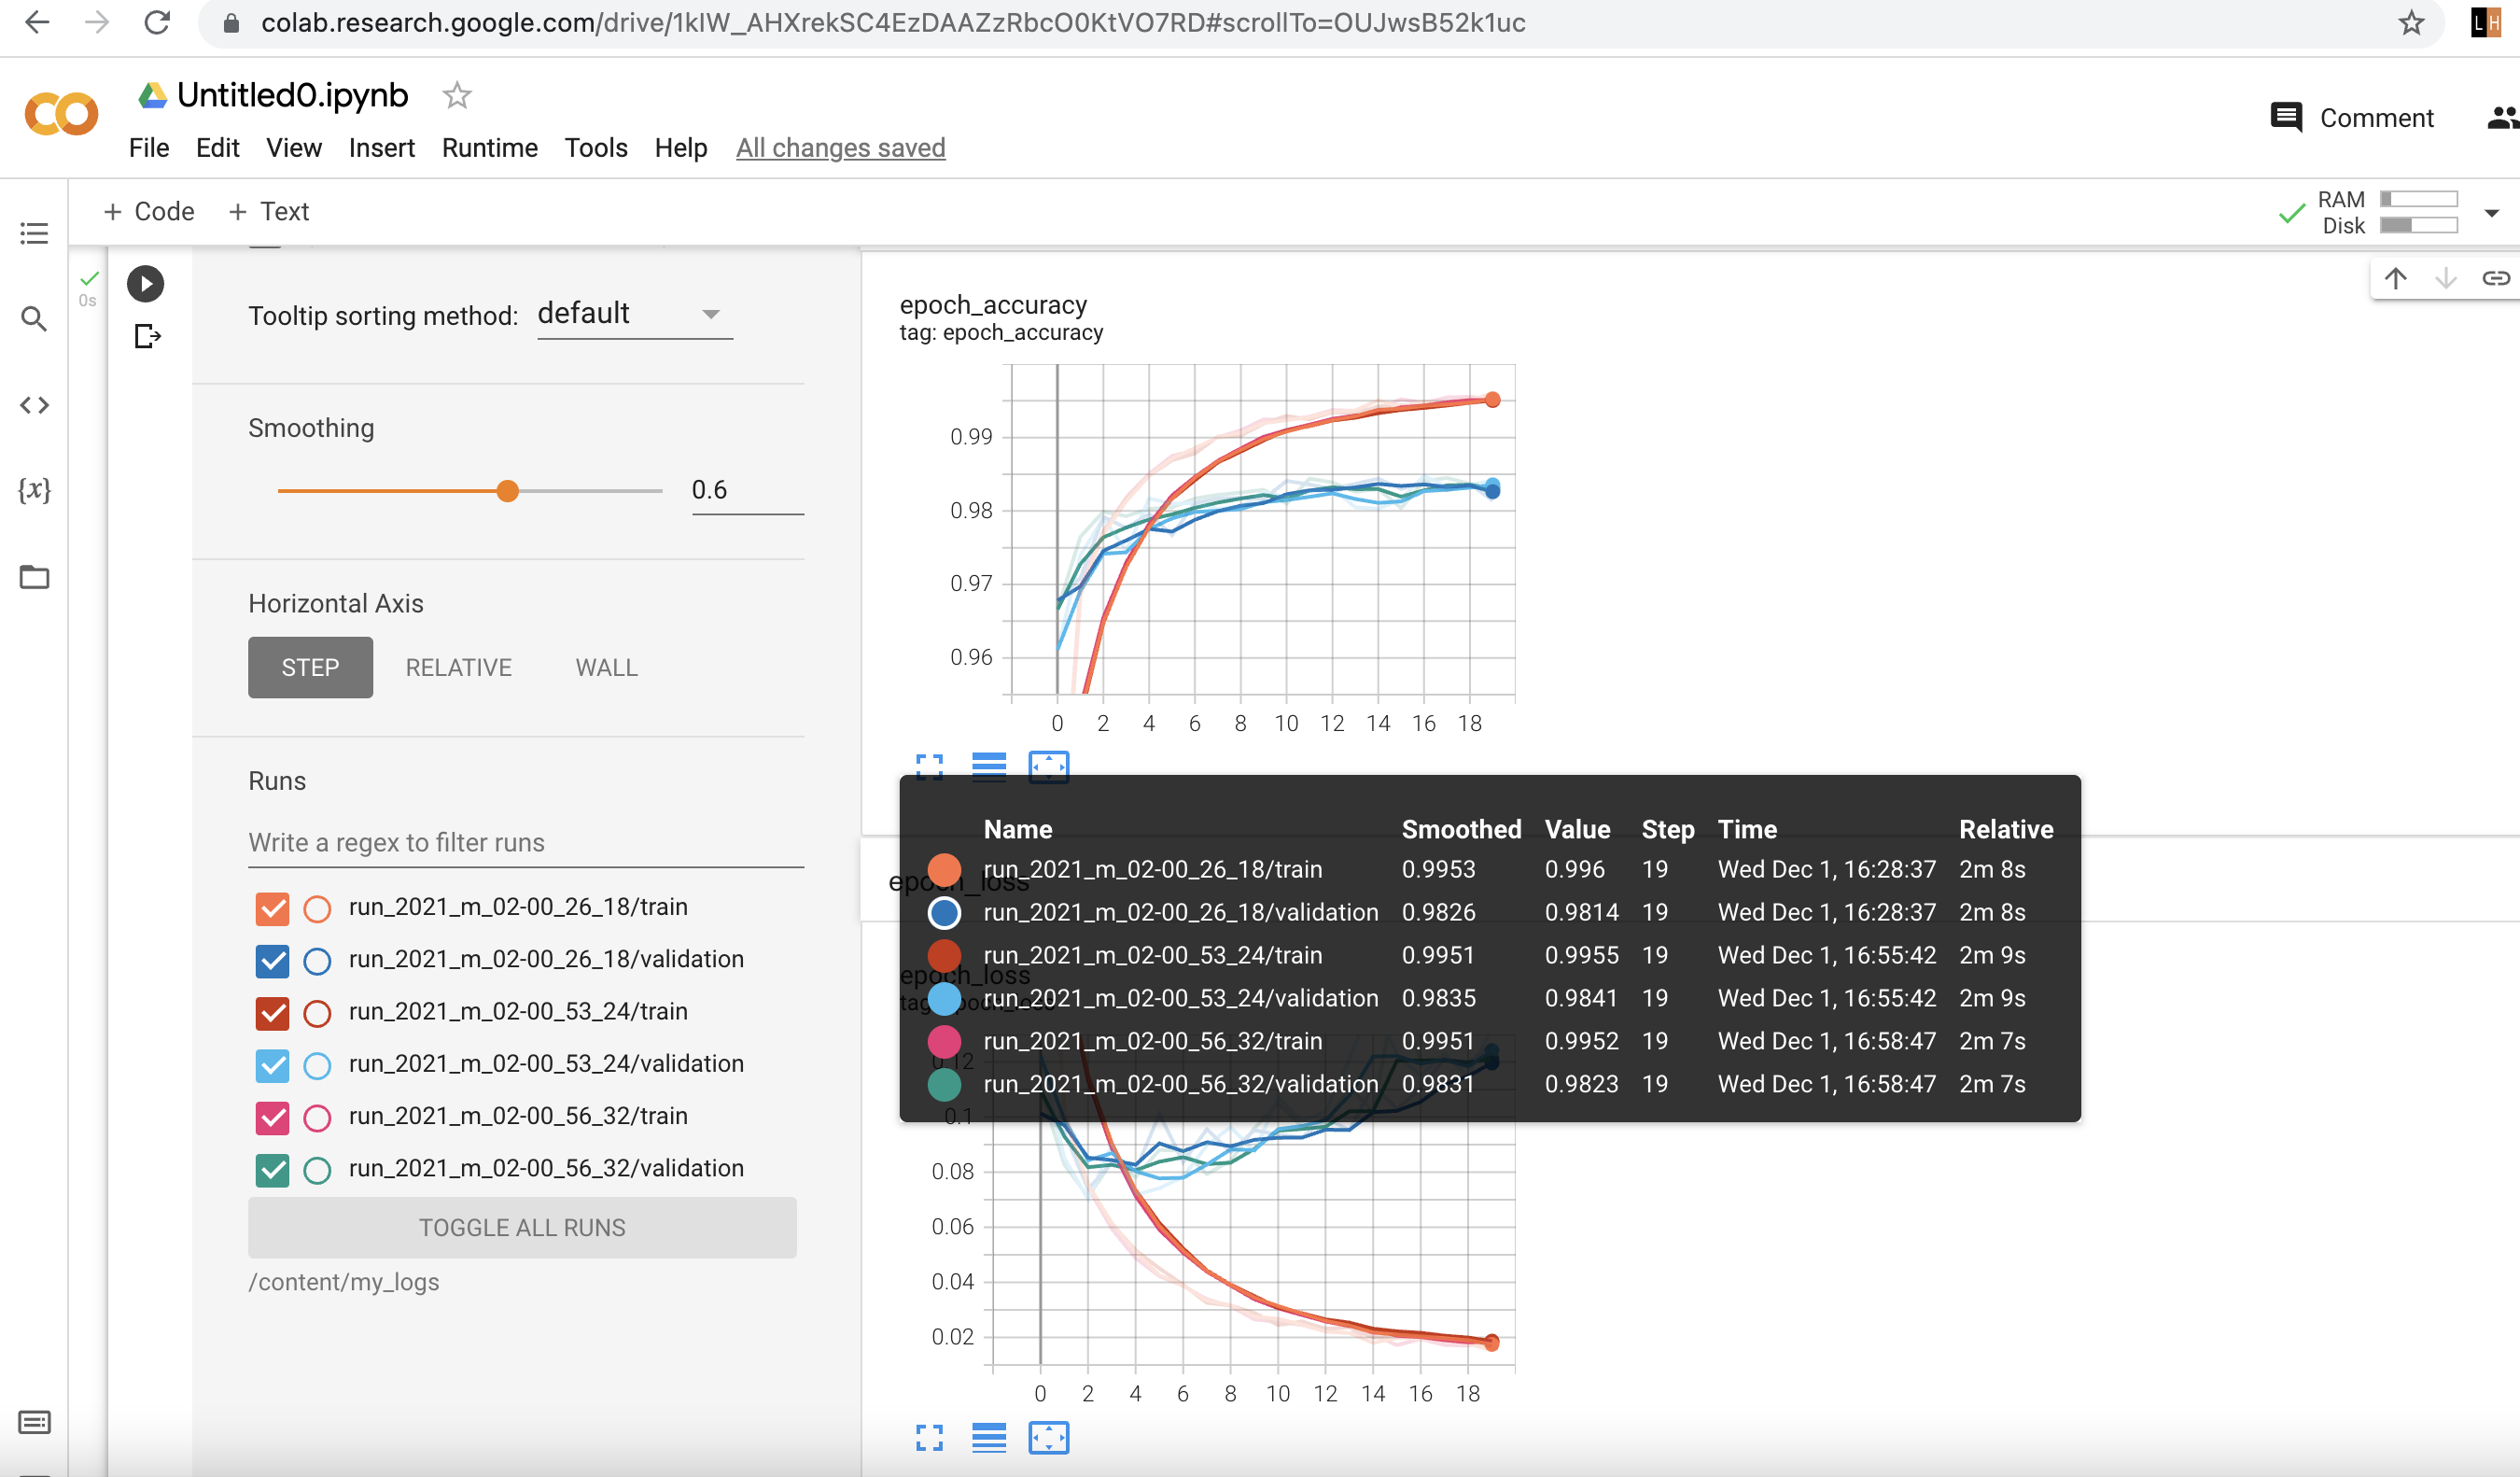Open the Files folder sidebar icon
The image size is (2520, 1477).
(x=34, y=577)
